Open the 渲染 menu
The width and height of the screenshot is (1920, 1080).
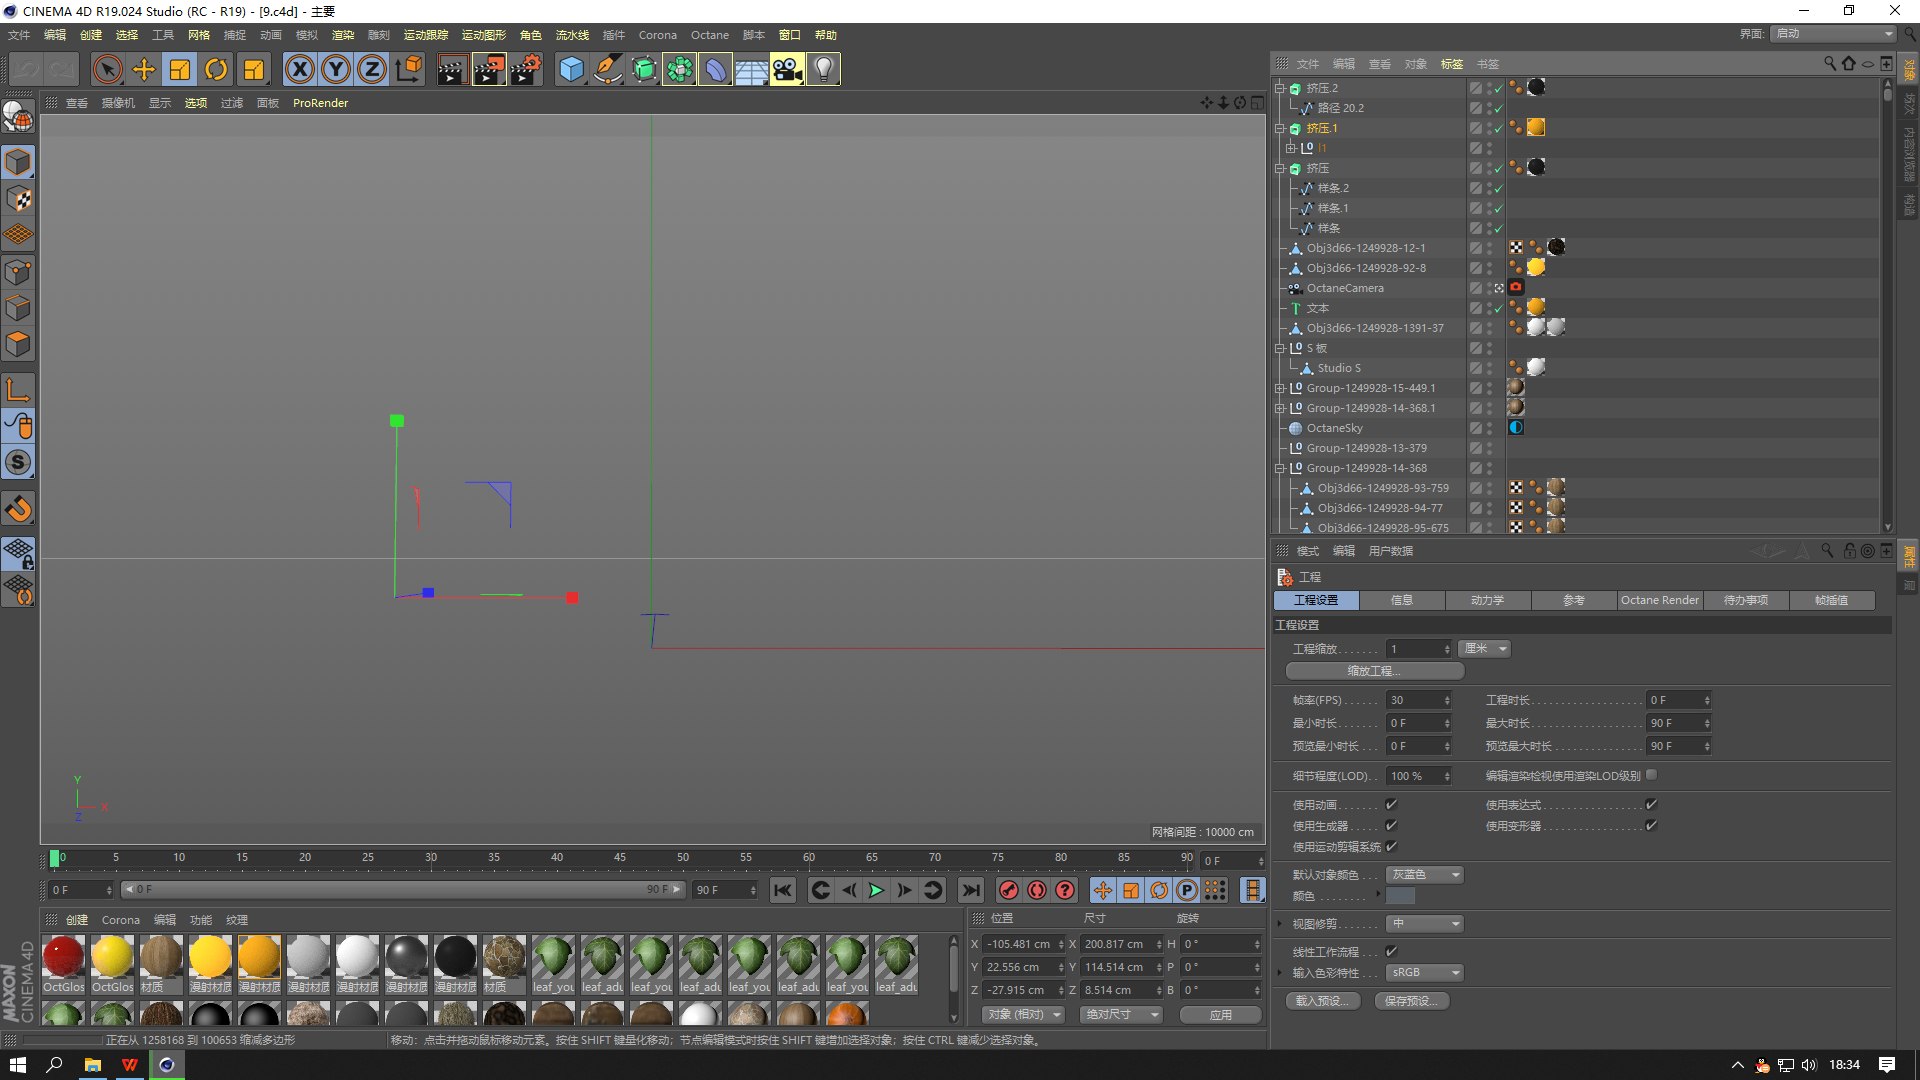click(343, 35)
